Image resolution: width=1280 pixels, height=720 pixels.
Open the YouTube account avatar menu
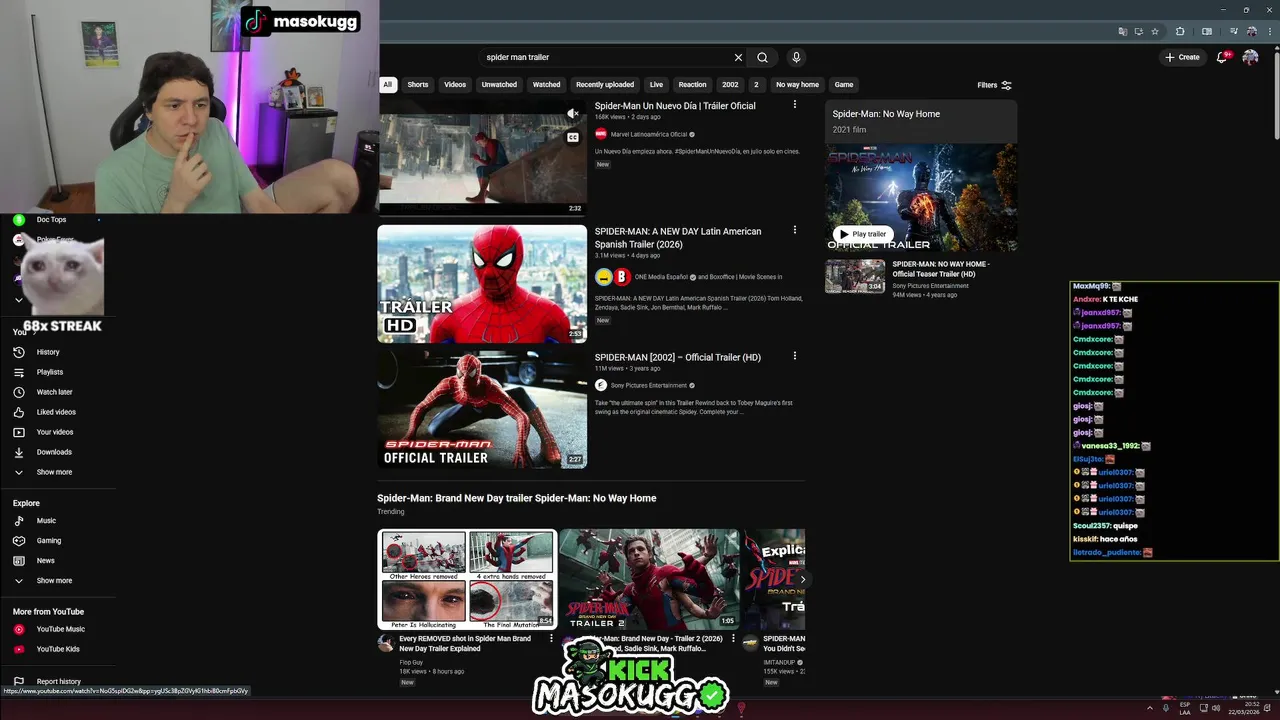[1250, 57]
